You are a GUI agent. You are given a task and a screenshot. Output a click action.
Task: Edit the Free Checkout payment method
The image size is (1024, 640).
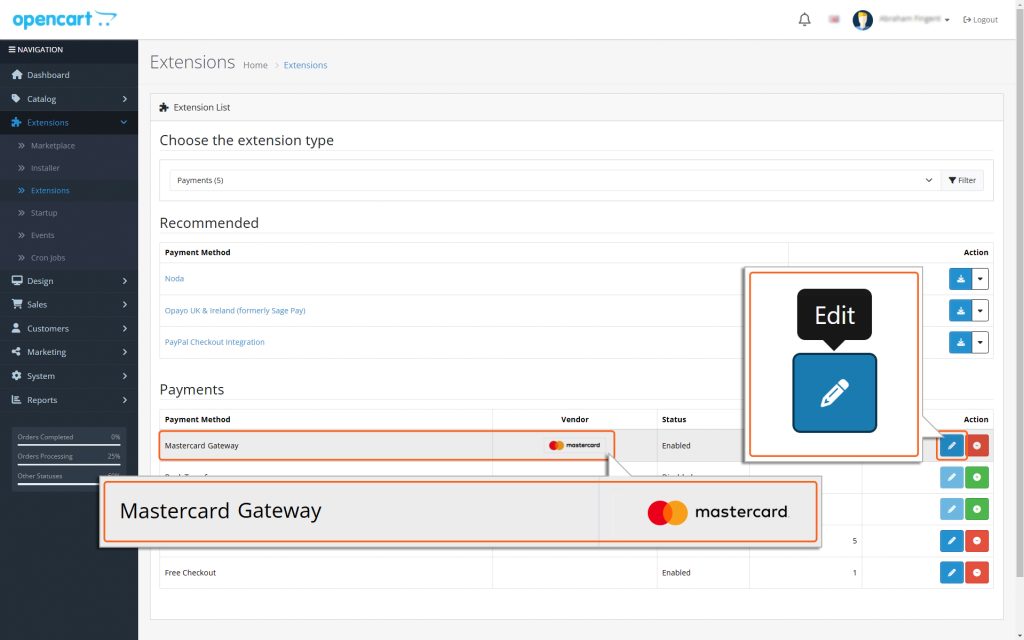(951, 572)
